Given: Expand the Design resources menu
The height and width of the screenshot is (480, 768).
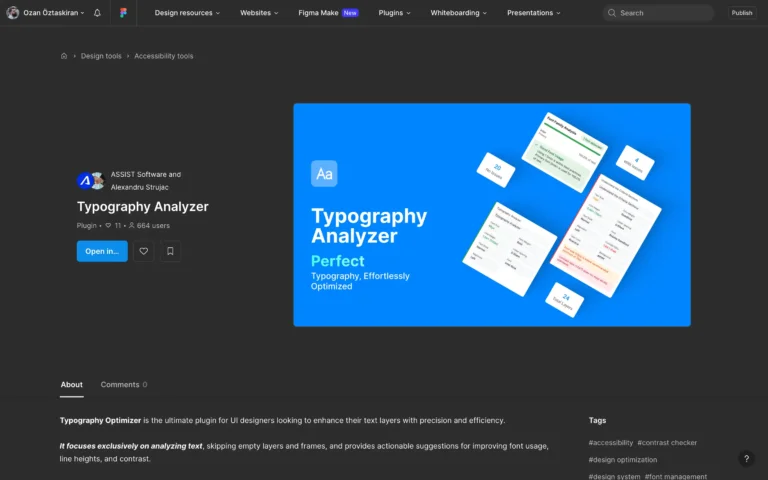Looking at the screenshot, I should coord(187,13).
